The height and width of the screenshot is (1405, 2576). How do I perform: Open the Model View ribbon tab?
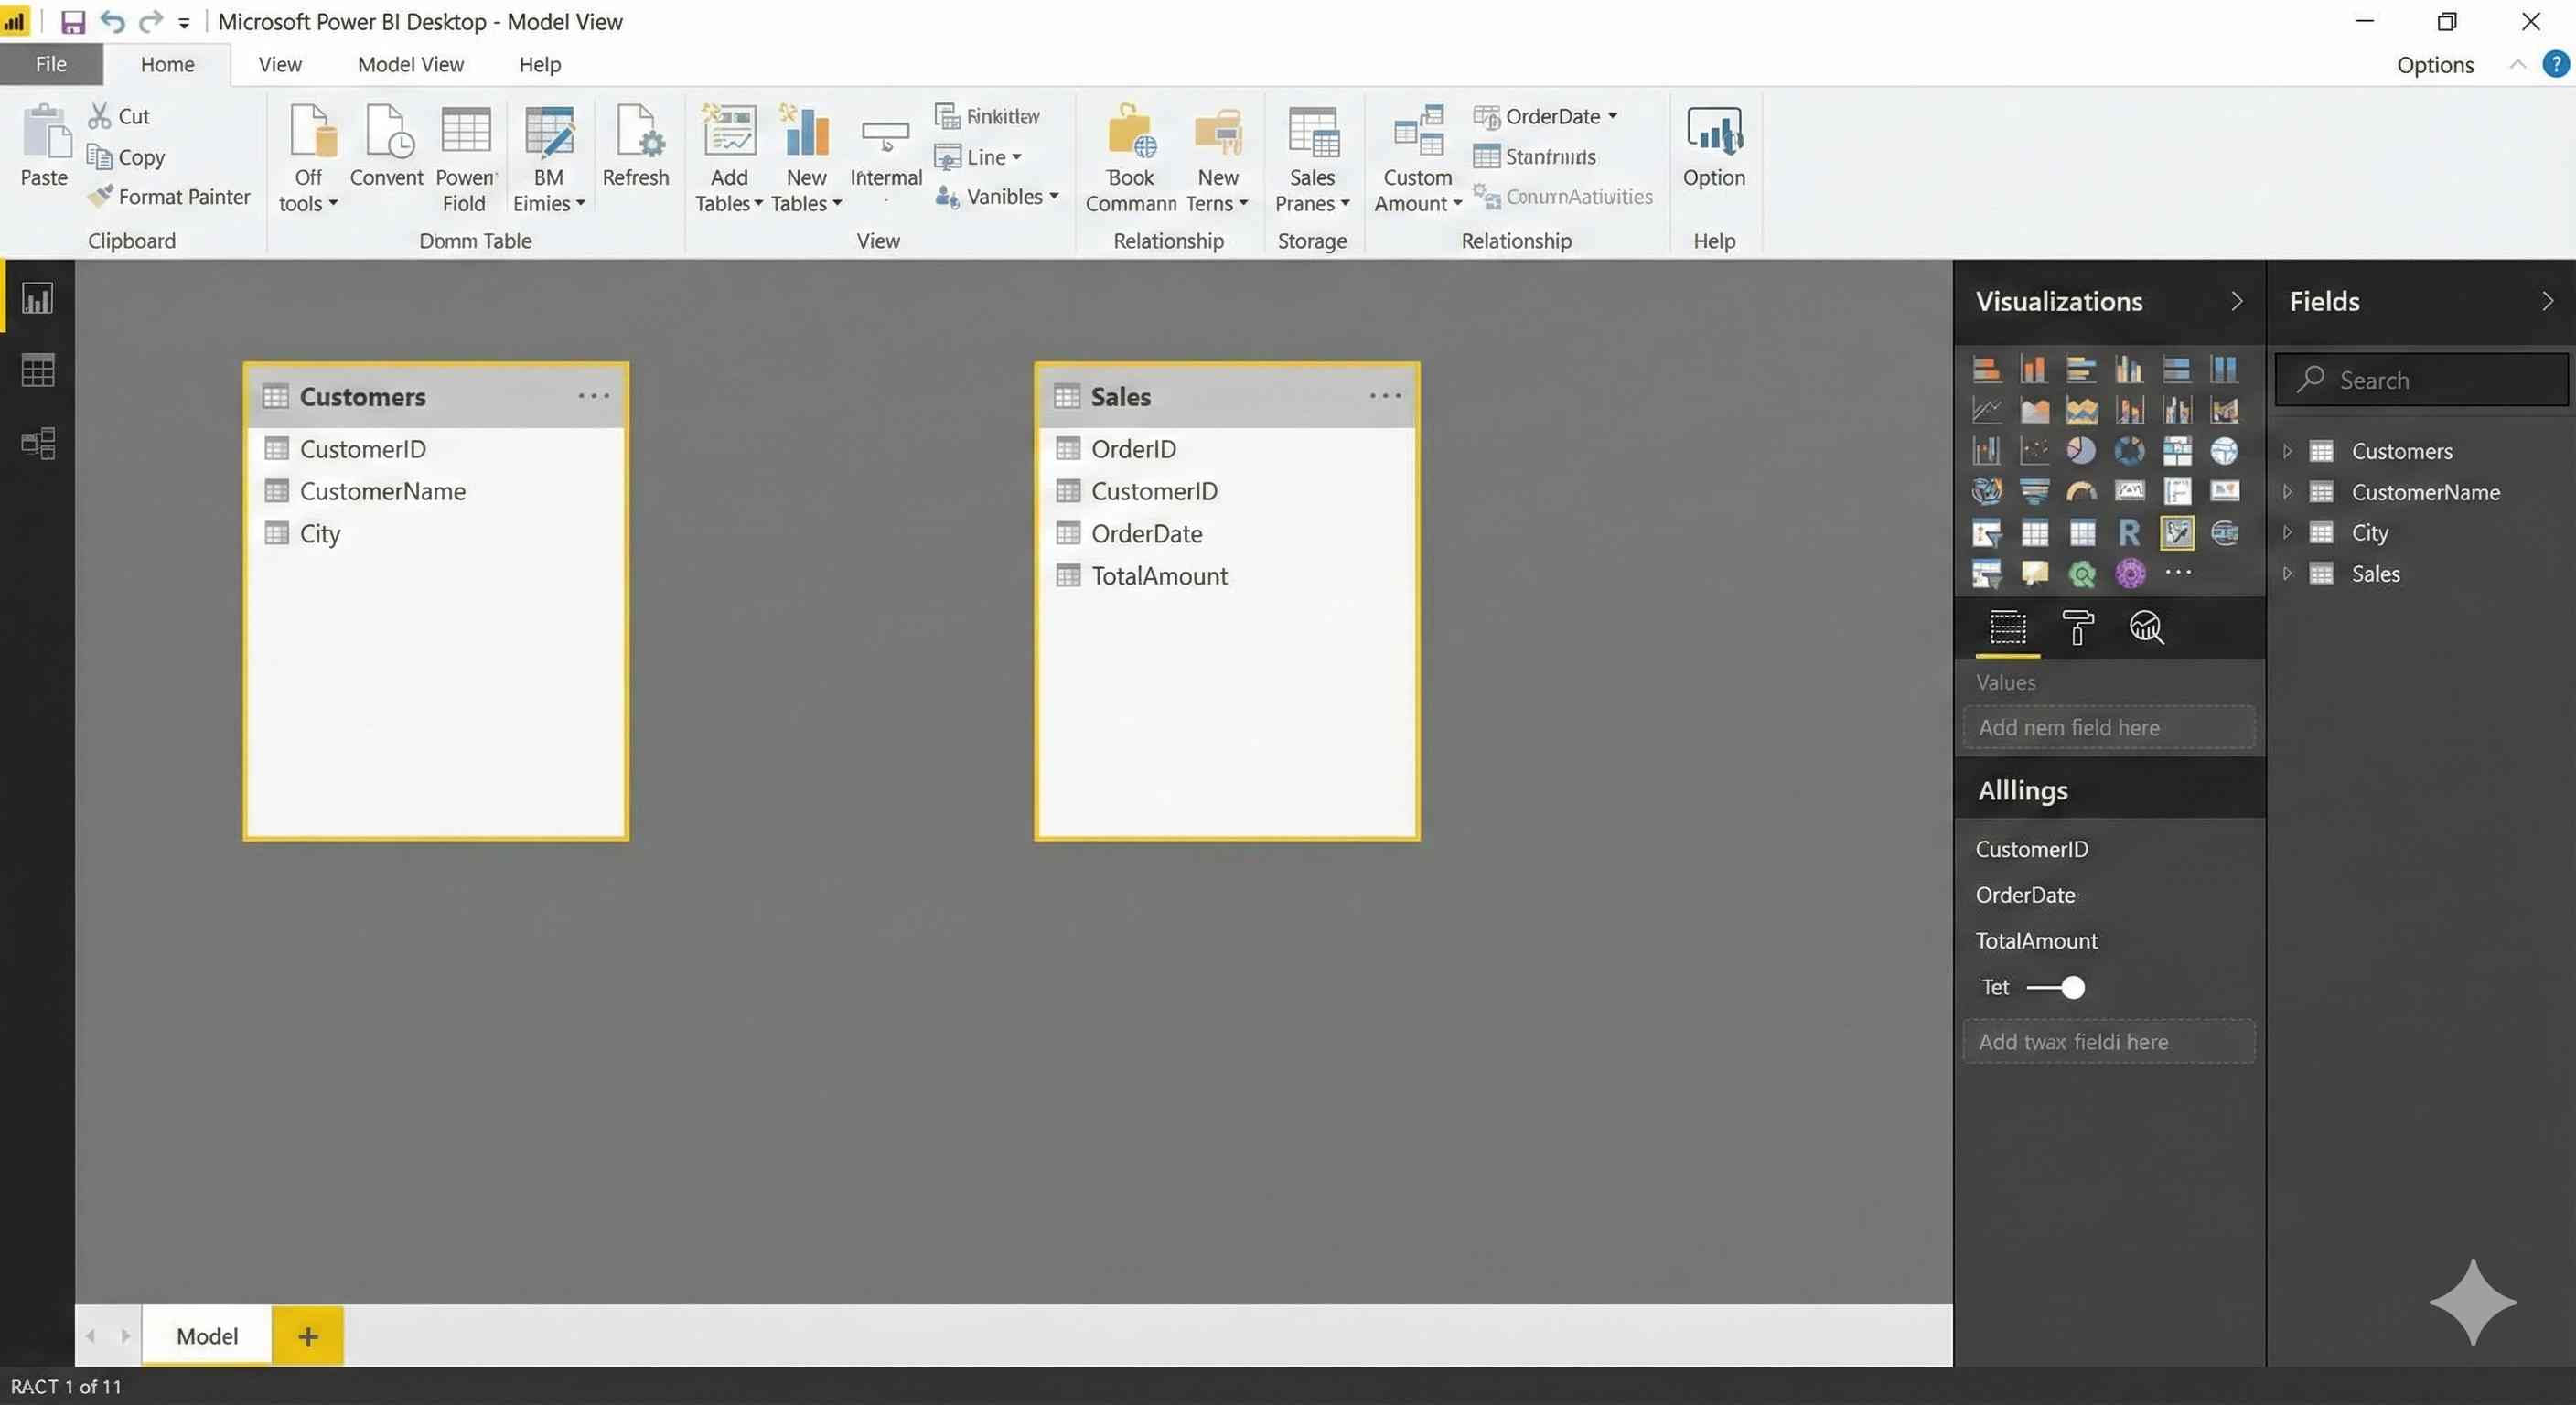410,64
